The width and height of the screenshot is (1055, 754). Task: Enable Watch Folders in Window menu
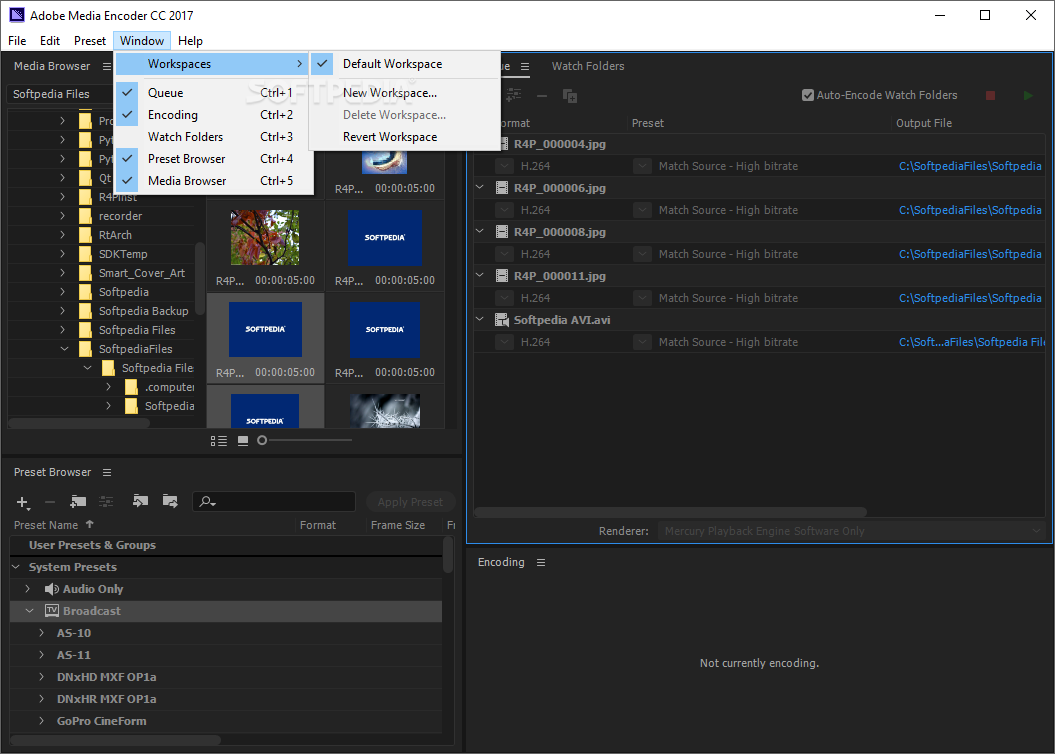click(x=215, y=137)
